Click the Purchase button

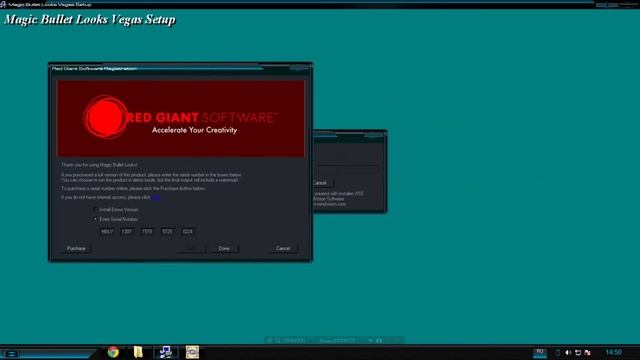pos(76,248)
